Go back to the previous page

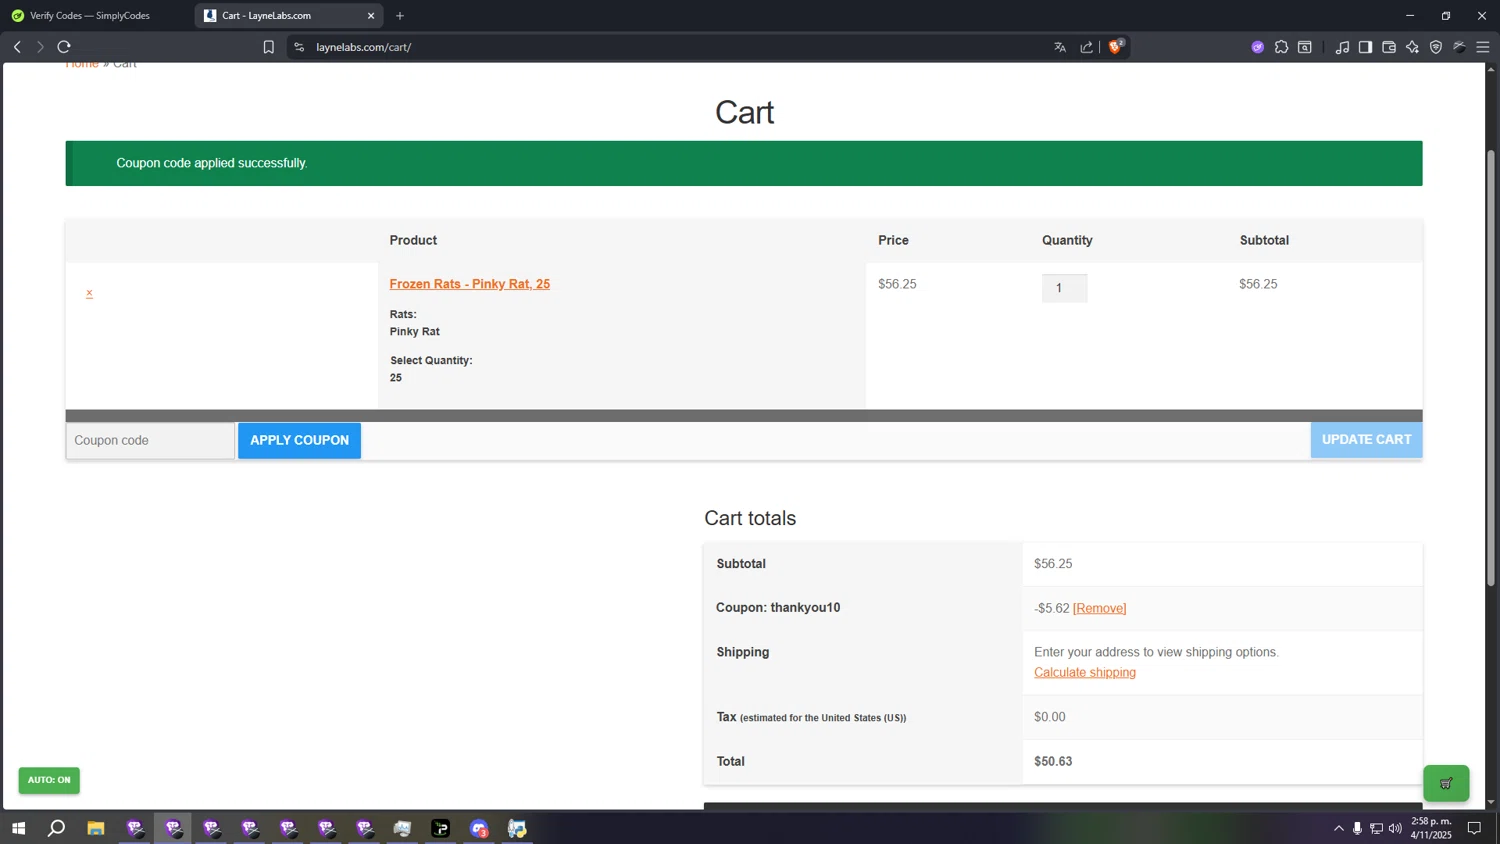[x=17, y=47]
